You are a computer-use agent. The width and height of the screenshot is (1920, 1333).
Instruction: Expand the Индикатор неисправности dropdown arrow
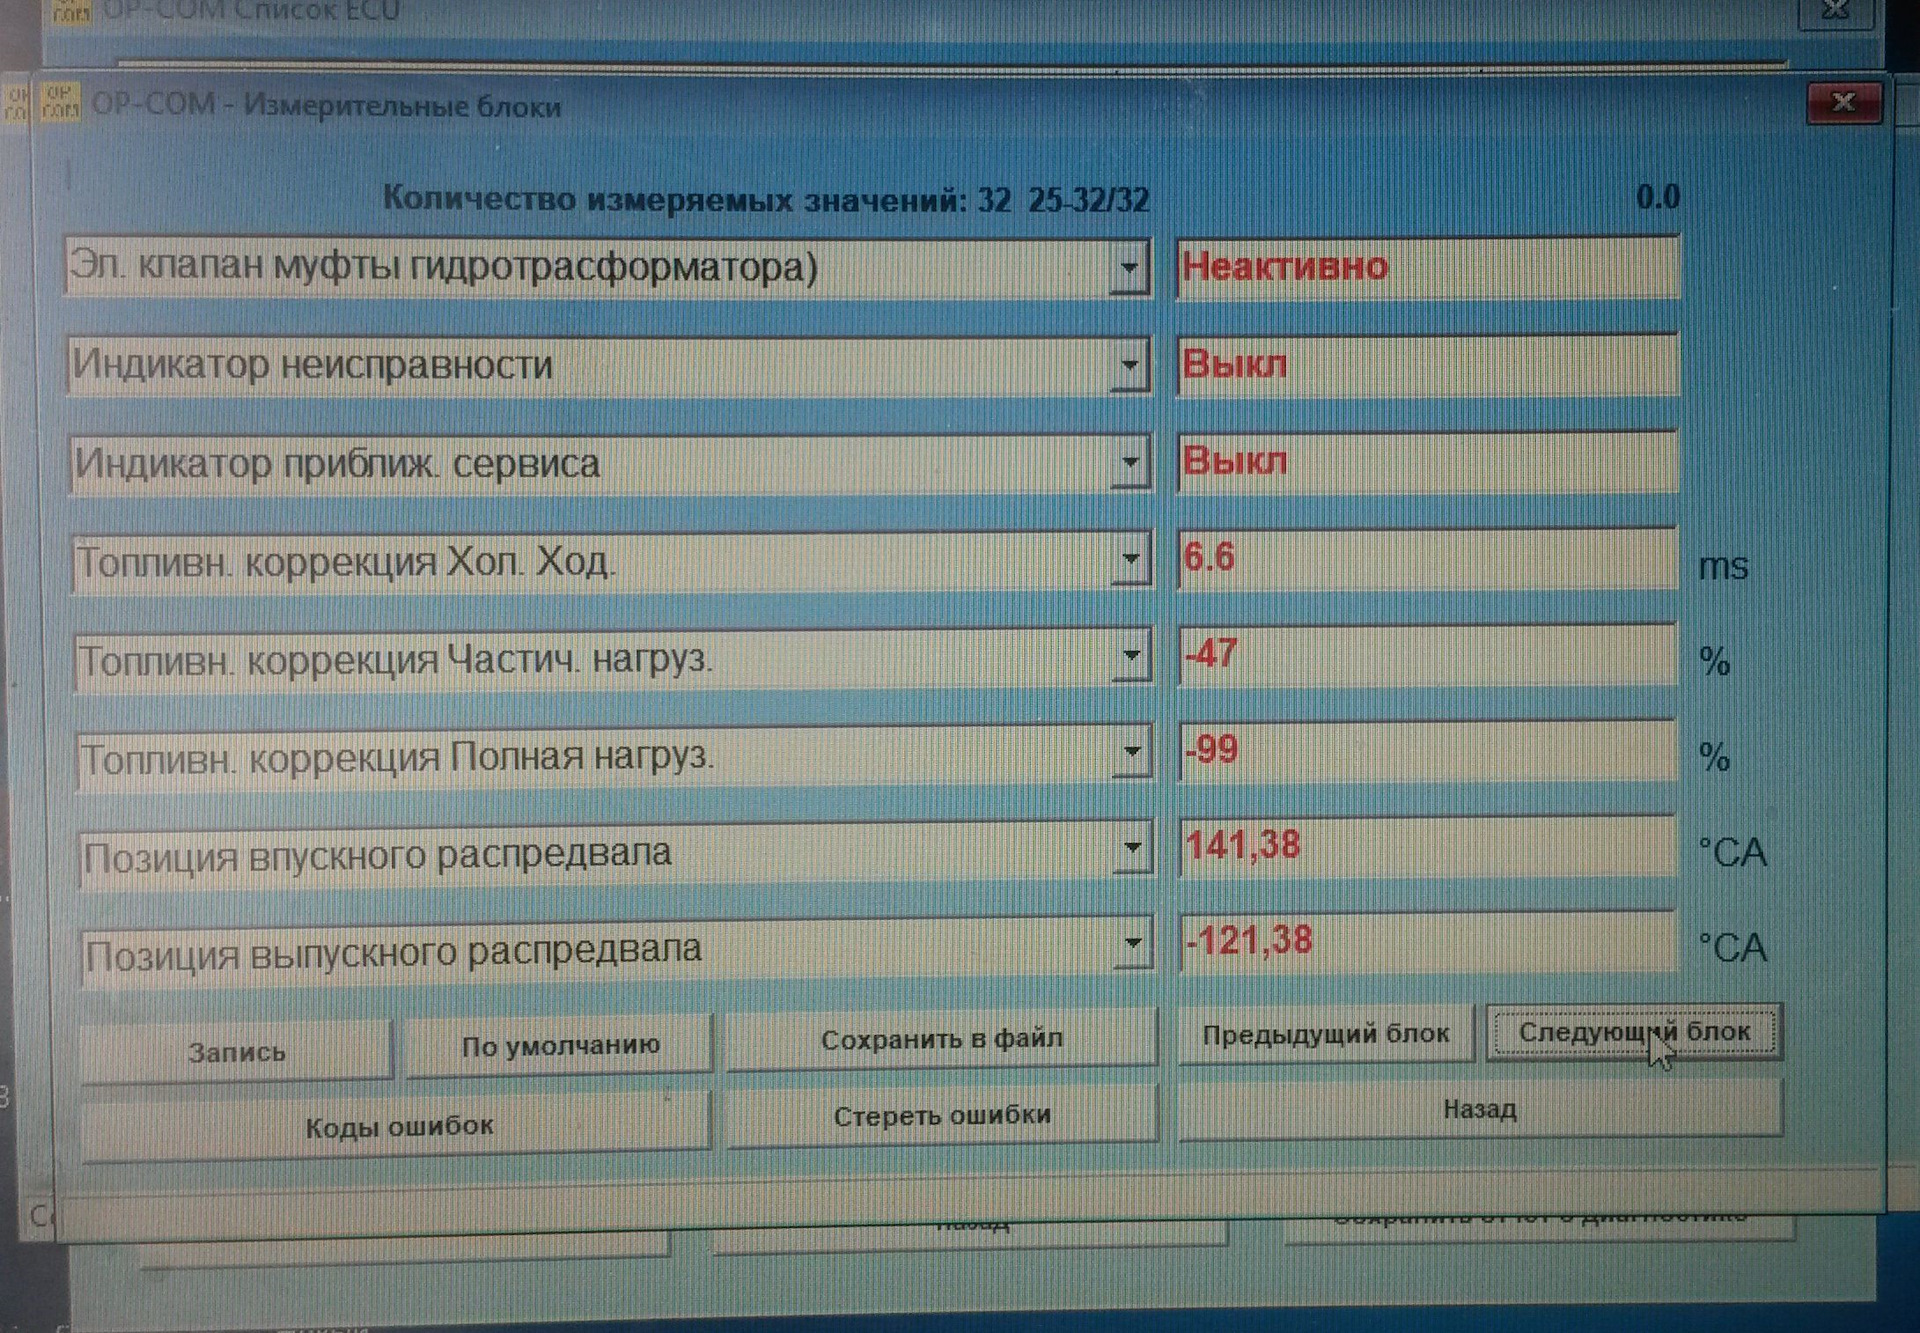1130,365
